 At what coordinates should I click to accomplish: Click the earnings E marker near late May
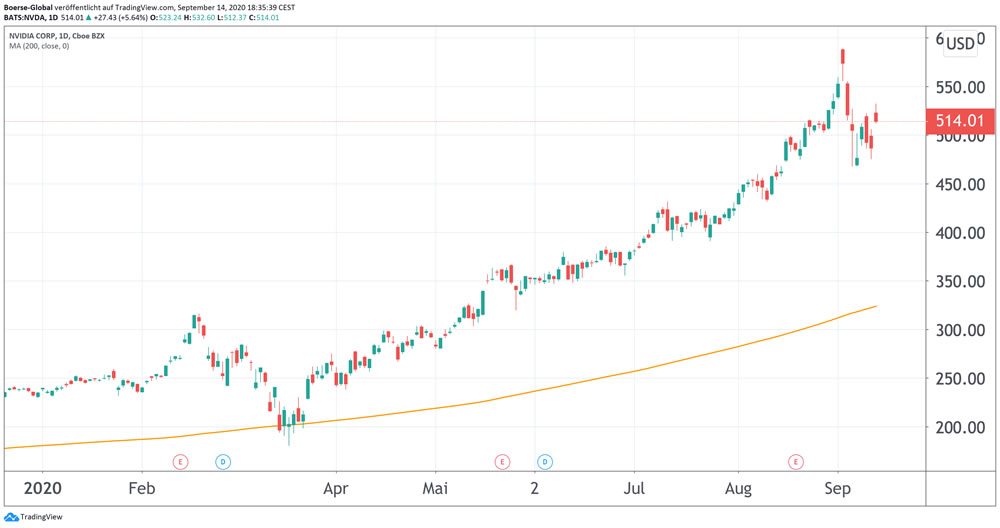point(503,461)
